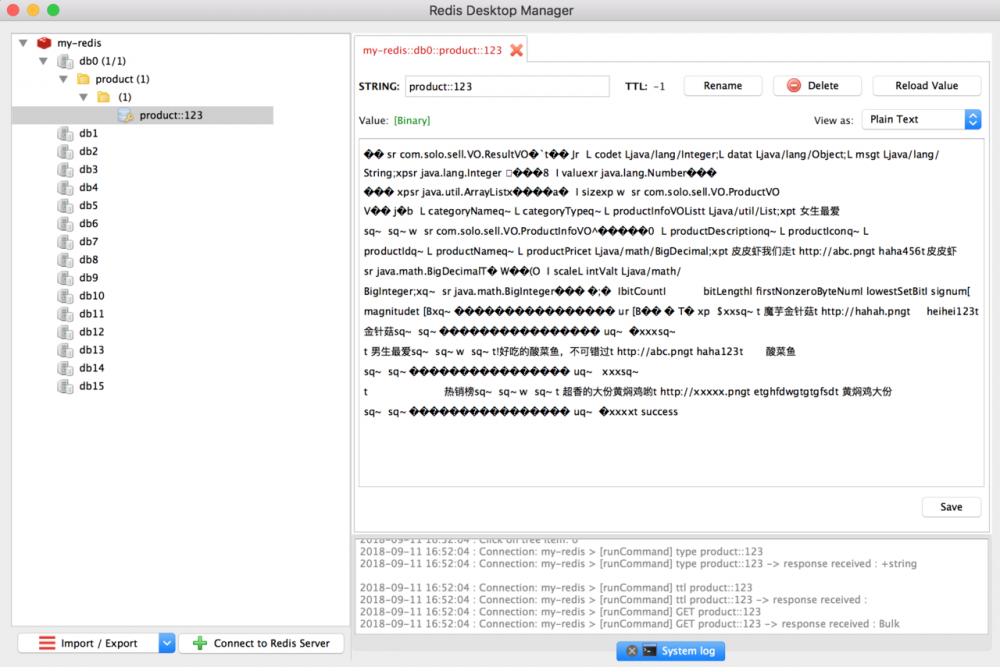Collapse the db0 tree node
1000x667 pixels.
pos(43,60)
